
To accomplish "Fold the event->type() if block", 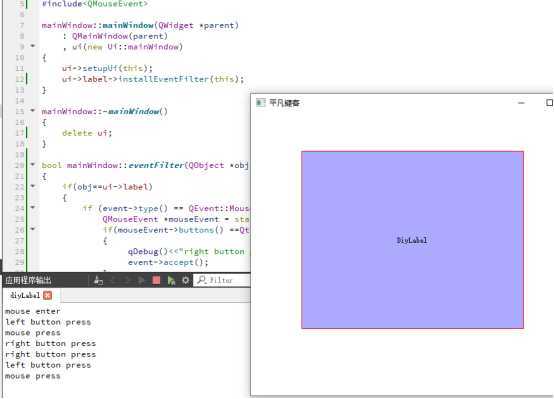I will point(33,207).
